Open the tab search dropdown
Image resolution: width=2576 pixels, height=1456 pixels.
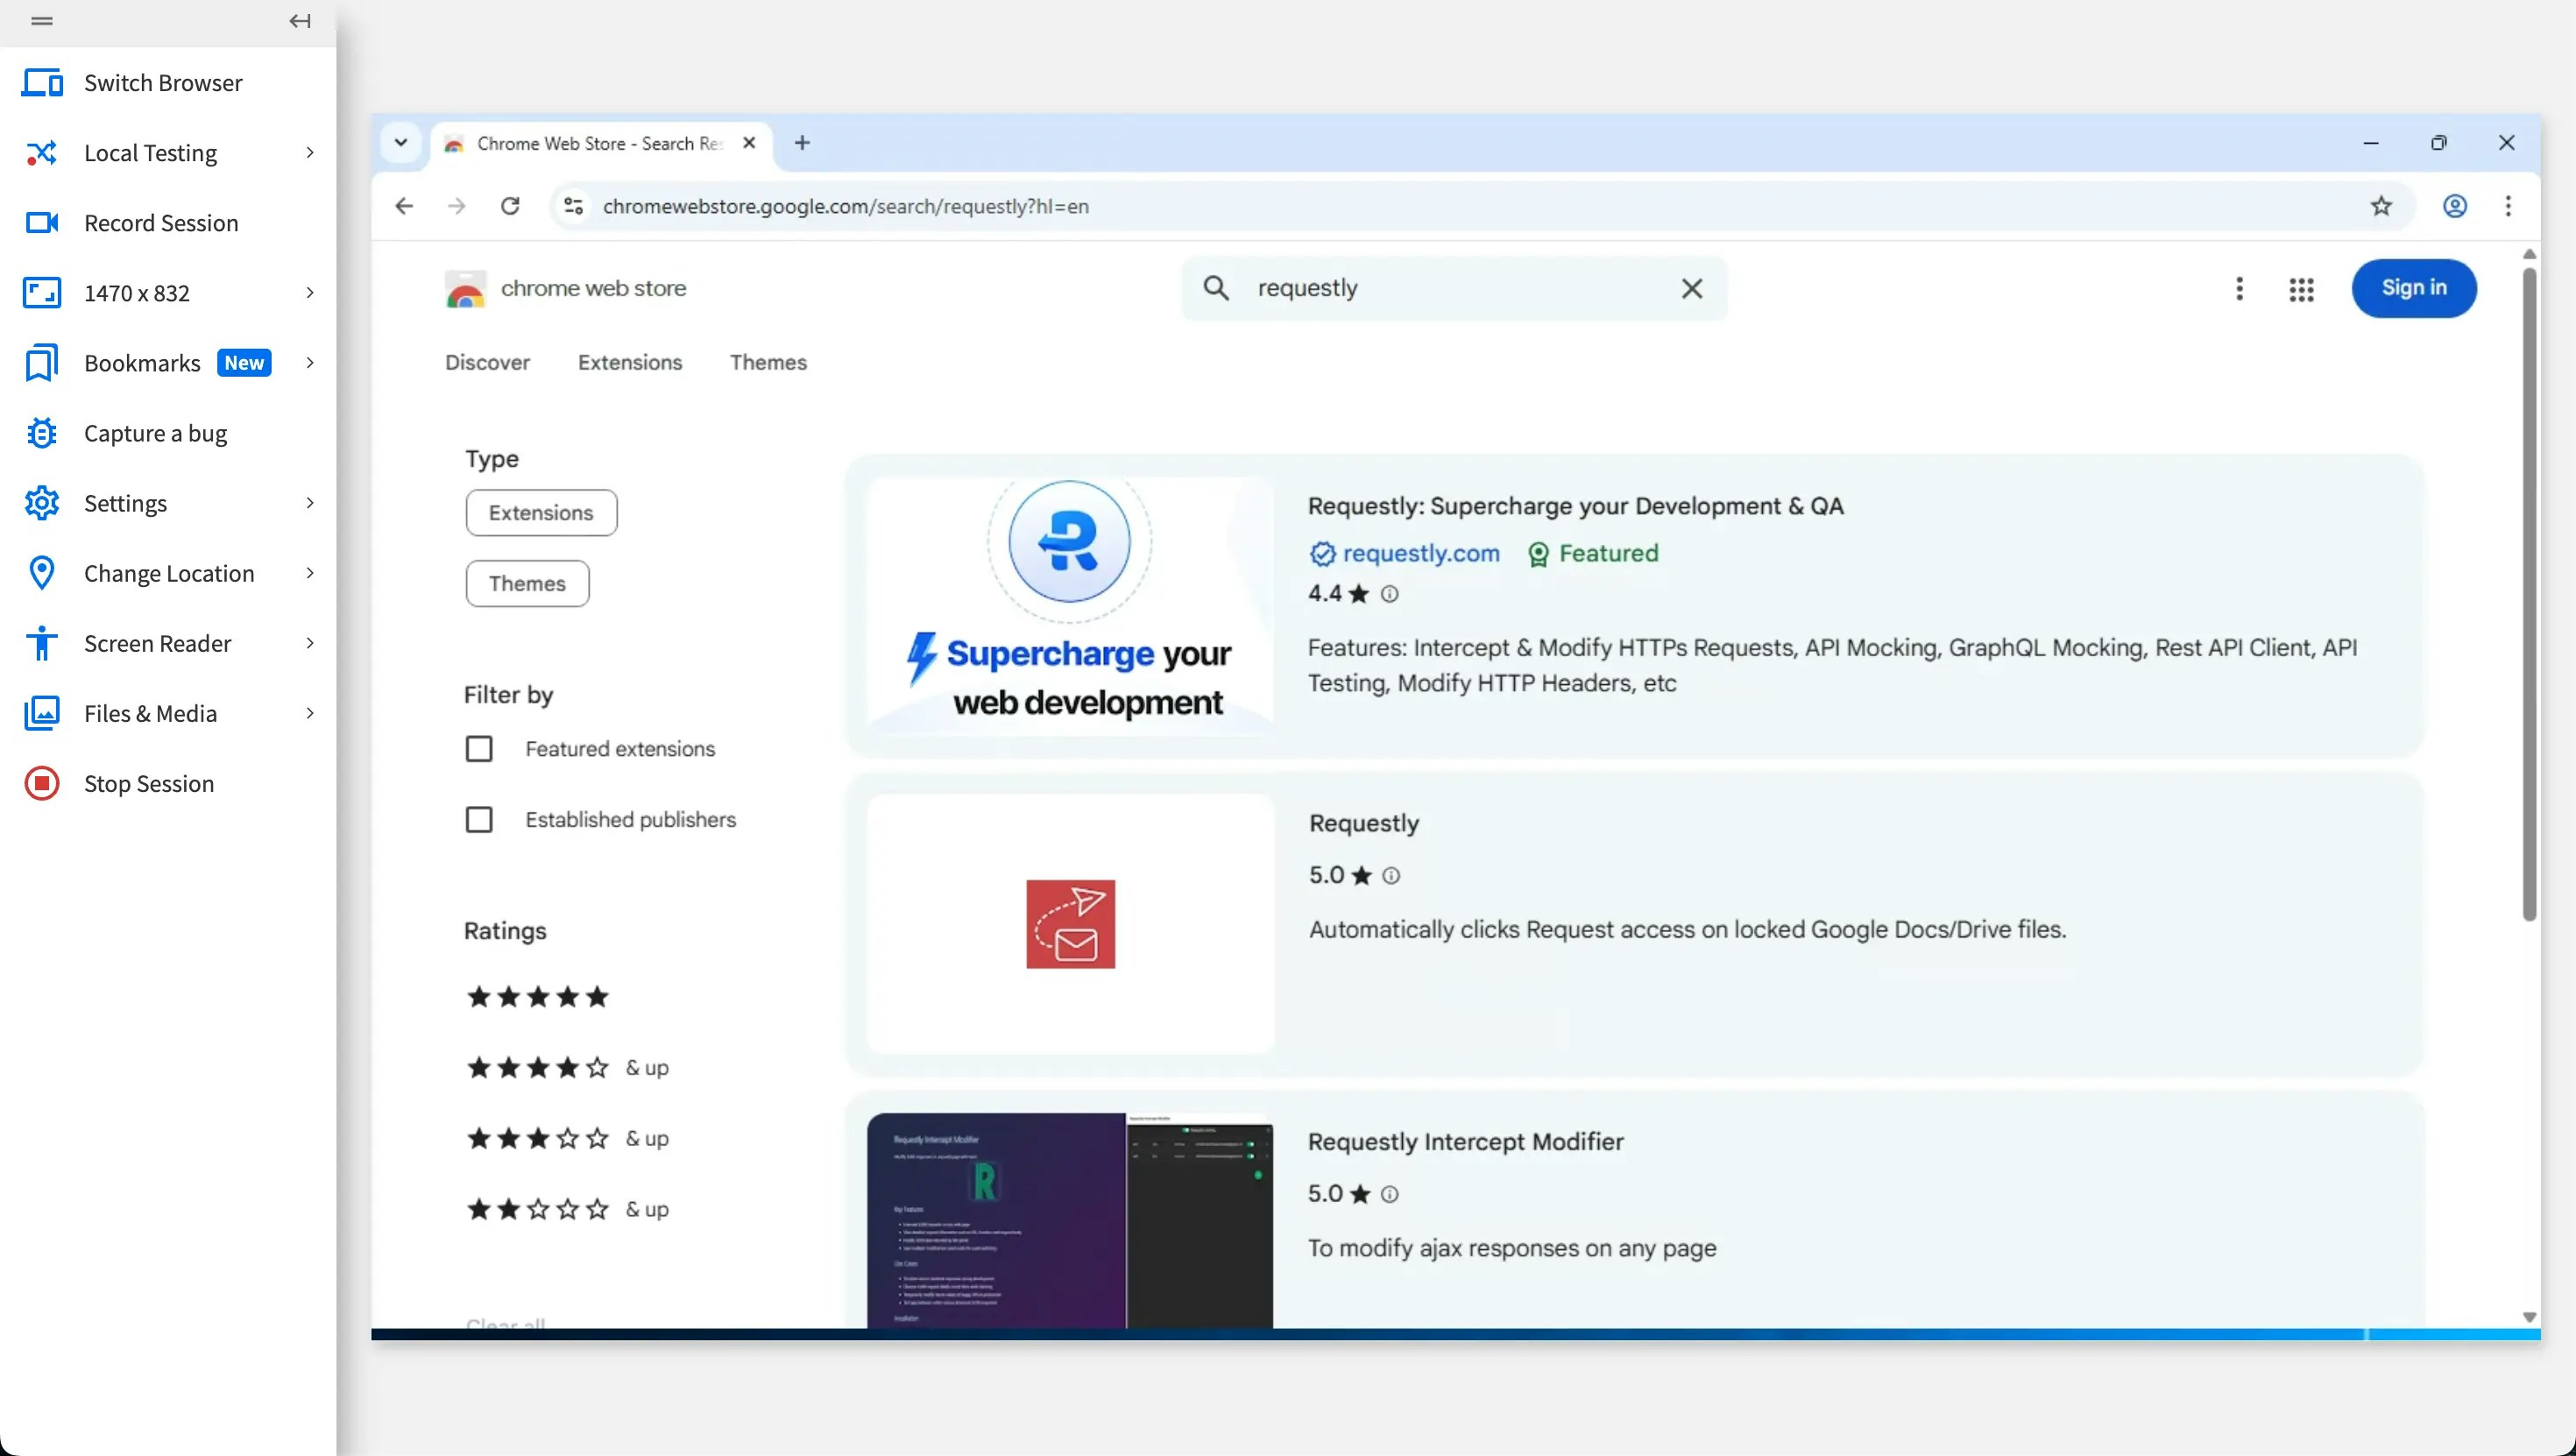pos(400,142)
